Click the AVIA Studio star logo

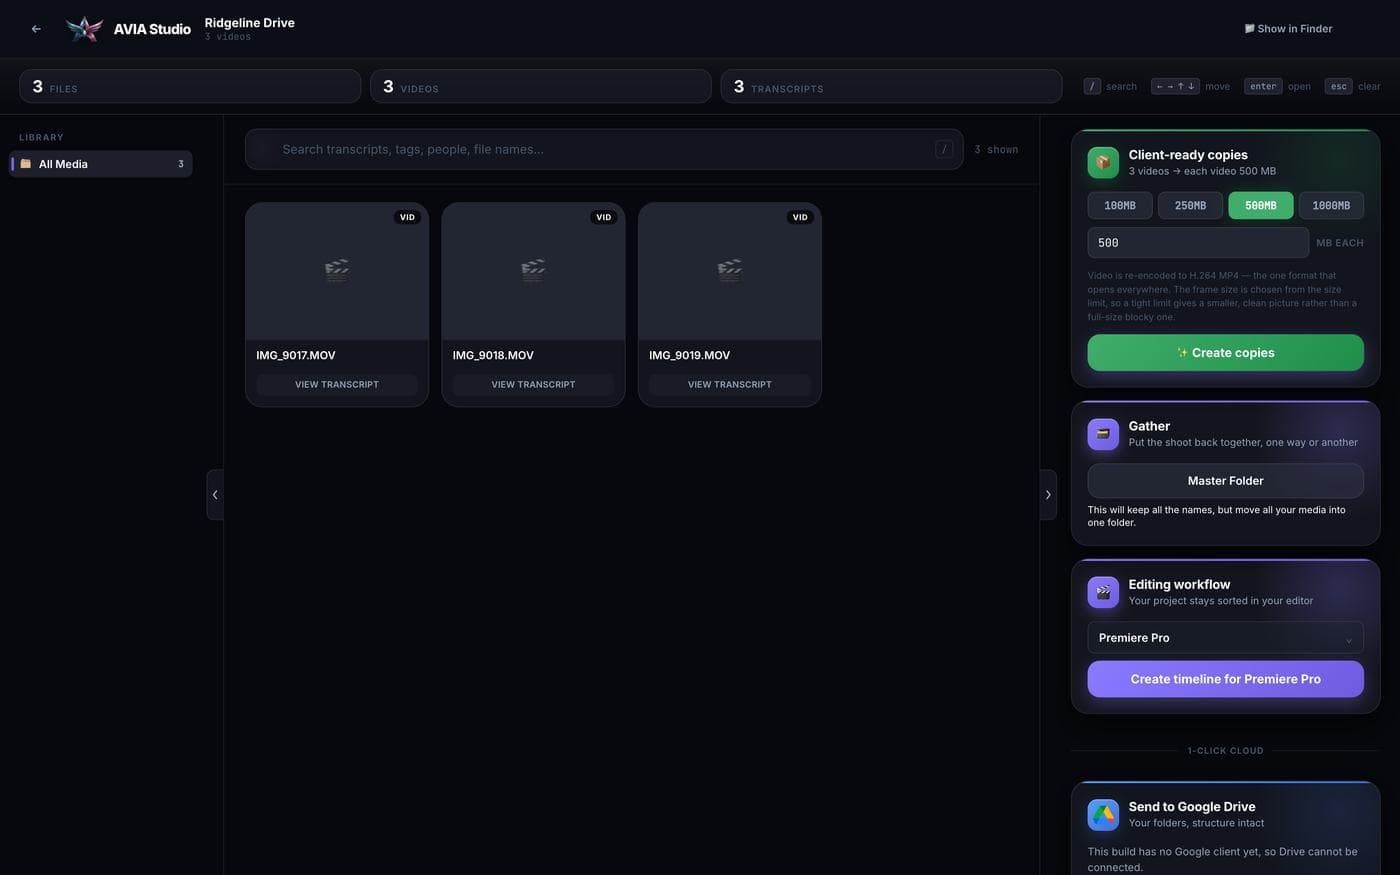click(84, 29)
